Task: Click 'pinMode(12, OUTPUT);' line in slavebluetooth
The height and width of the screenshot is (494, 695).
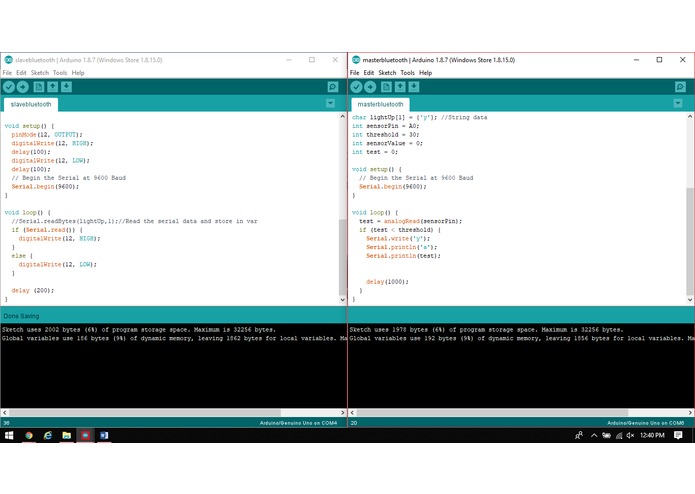Action: [x=47, y=135]
